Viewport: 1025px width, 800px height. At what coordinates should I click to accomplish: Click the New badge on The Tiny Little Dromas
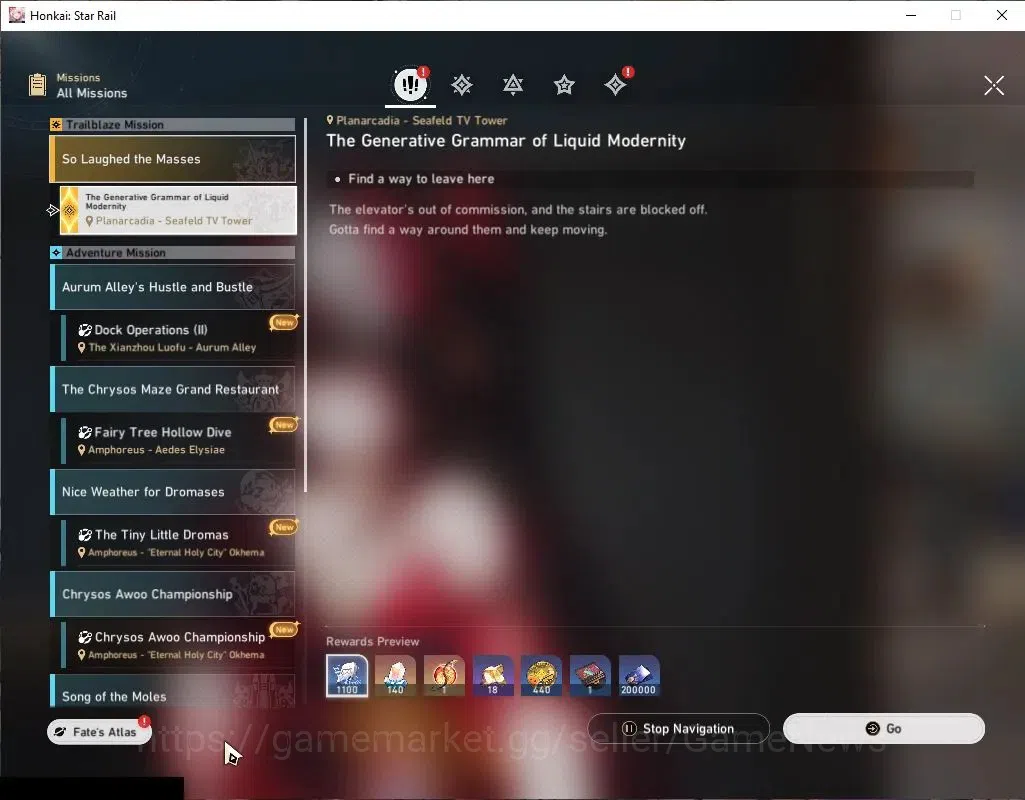[x=284, y=527]
